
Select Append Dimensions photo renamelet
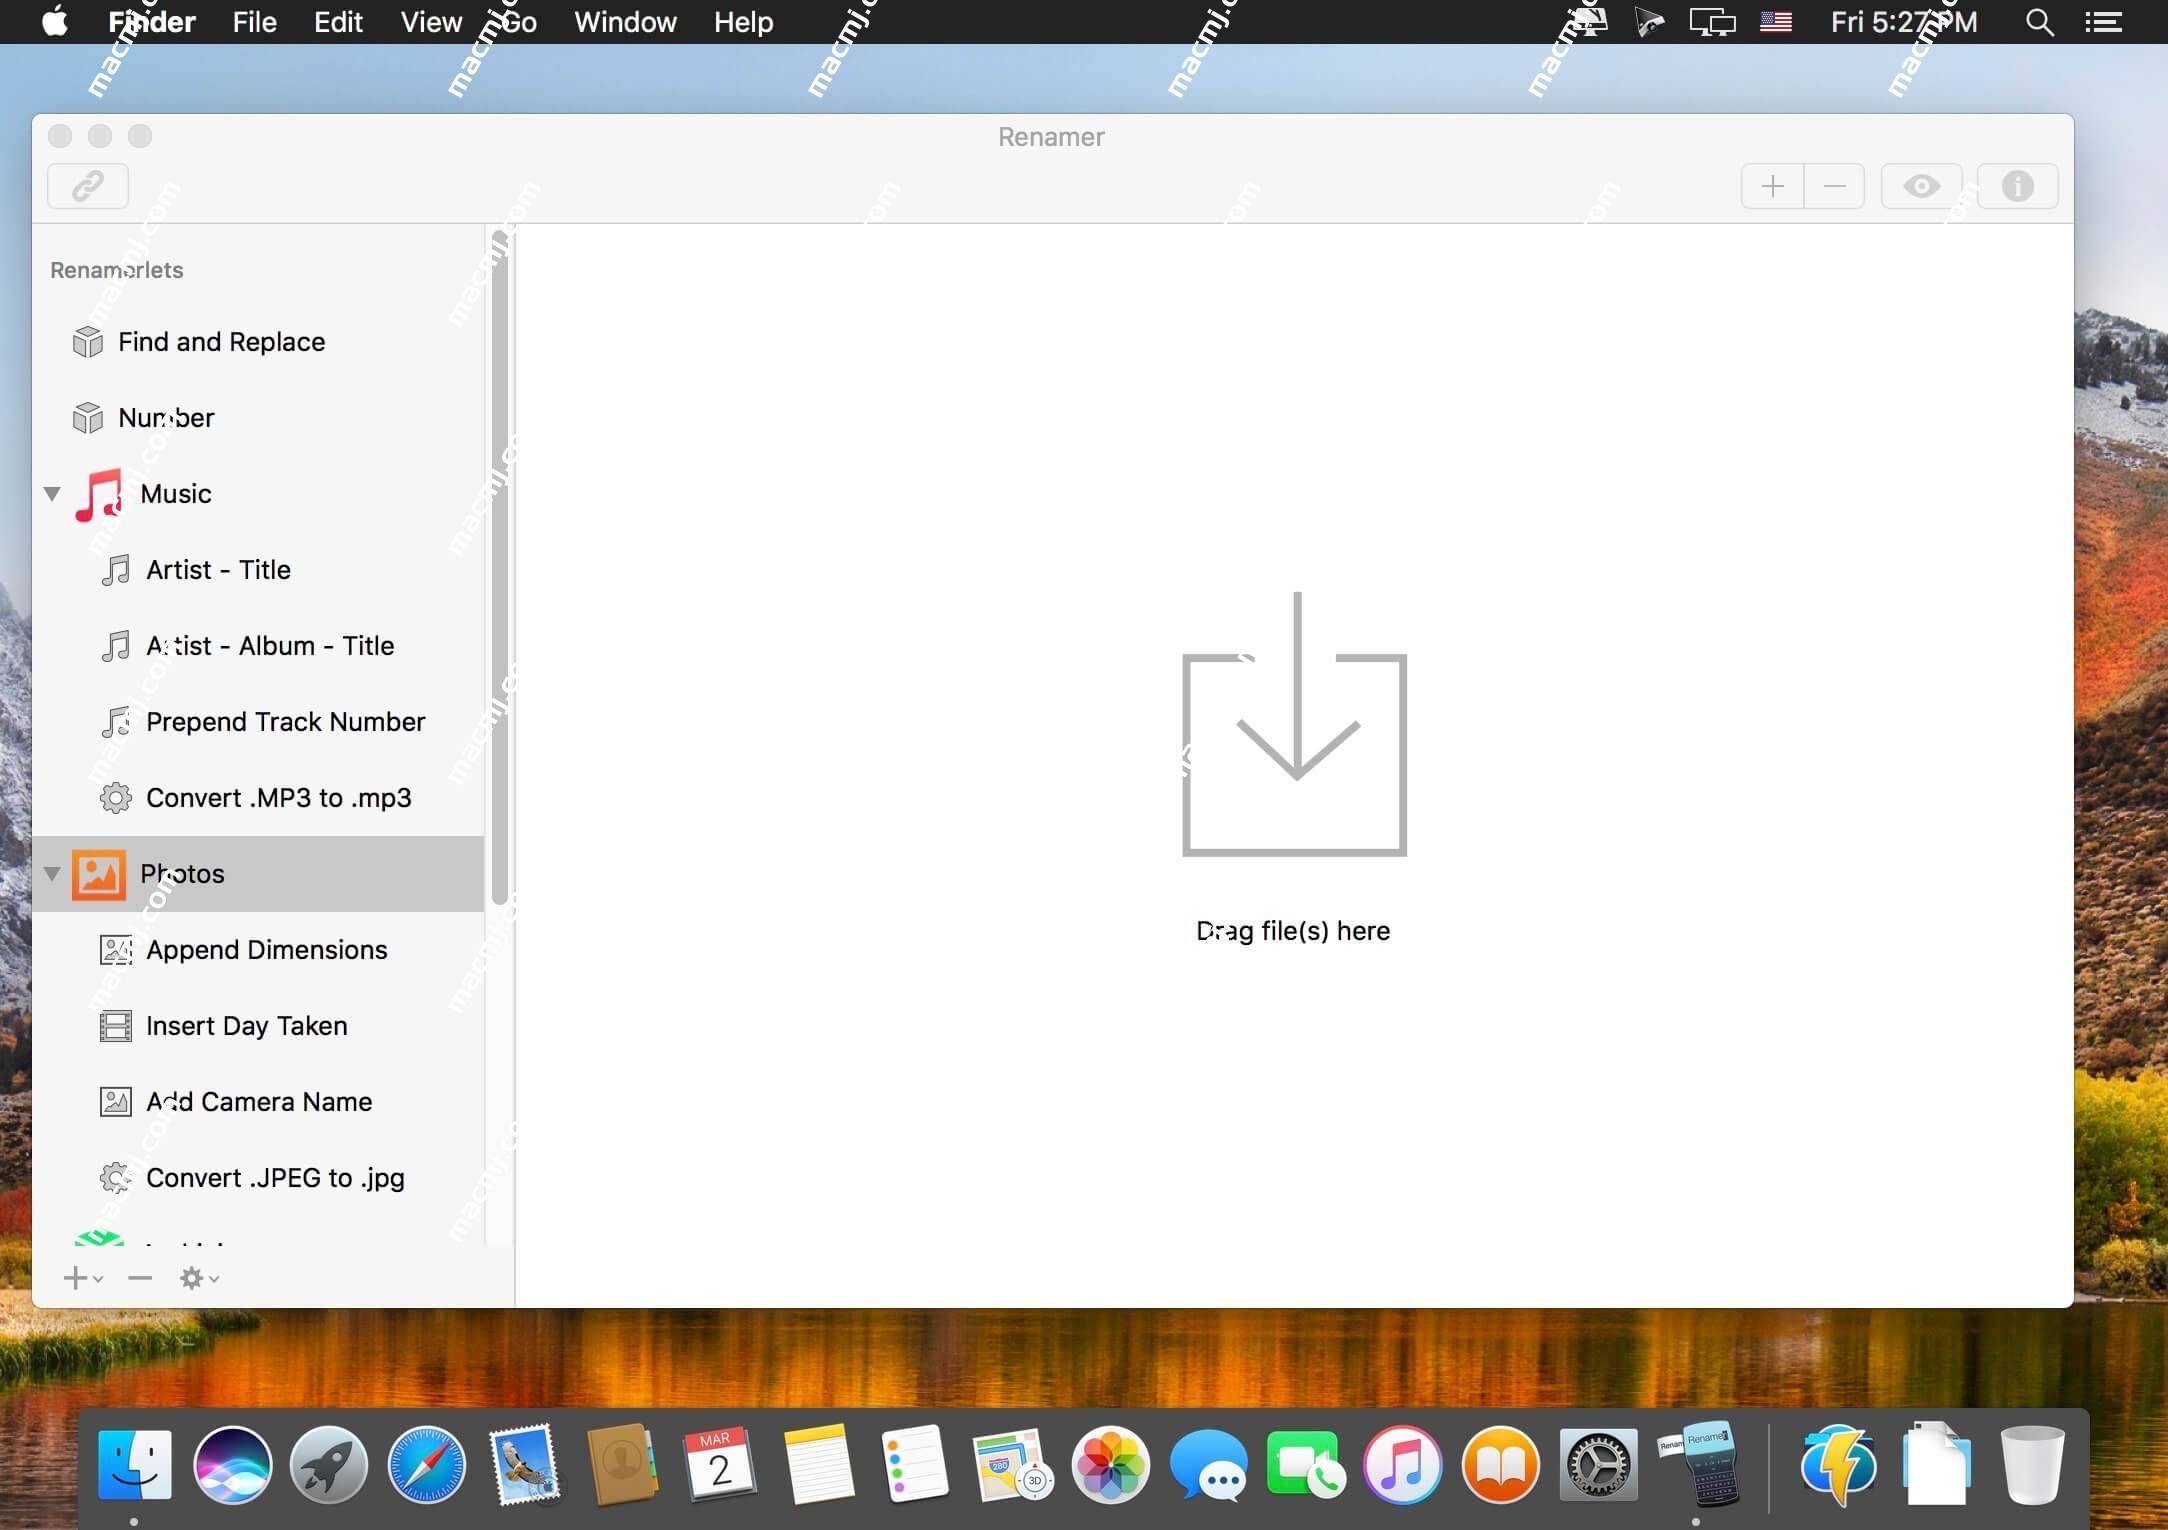point(266,949)
